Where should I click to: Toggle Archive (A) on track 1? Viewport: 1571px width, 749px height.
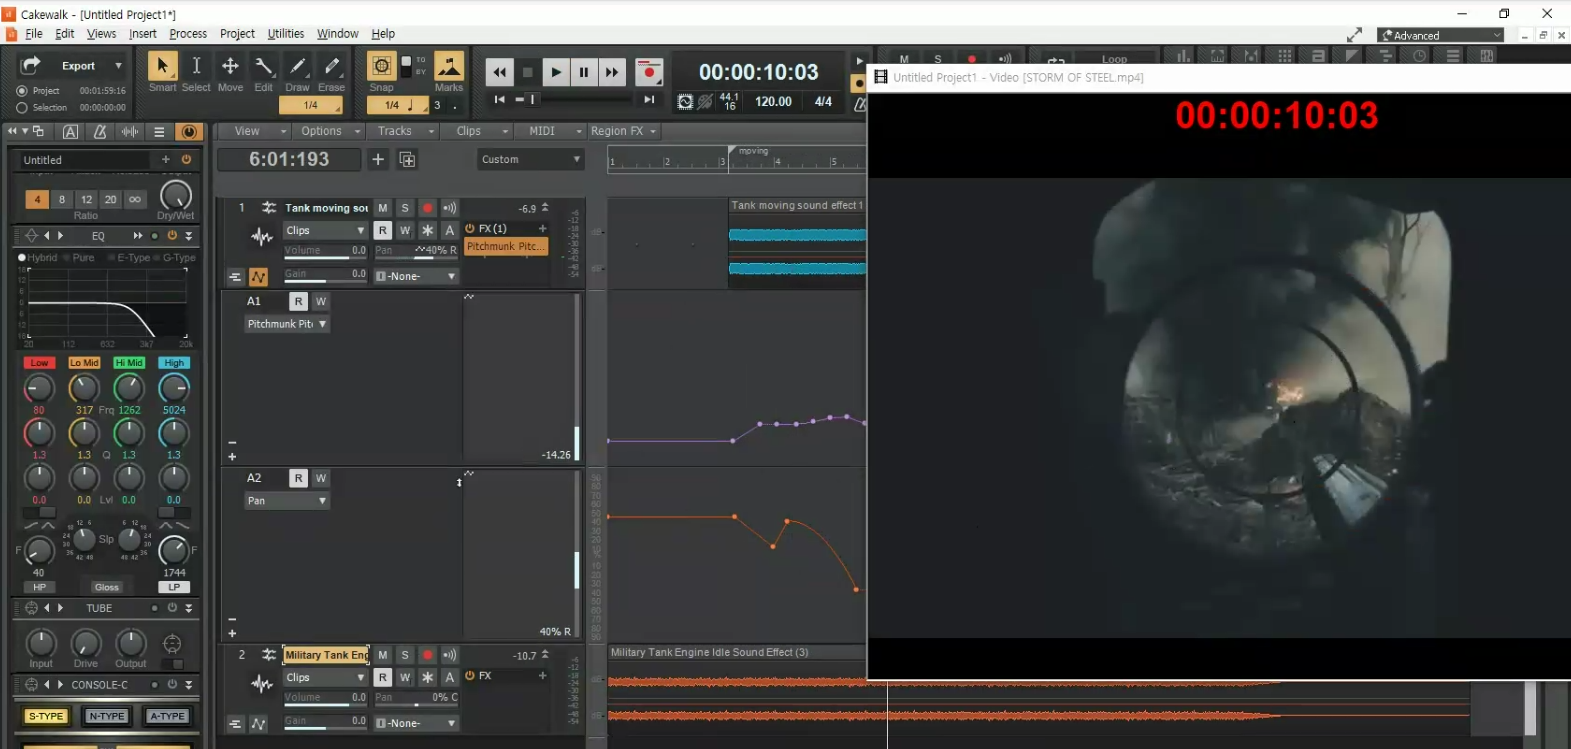pyautogui.click(x=449, y=230)
